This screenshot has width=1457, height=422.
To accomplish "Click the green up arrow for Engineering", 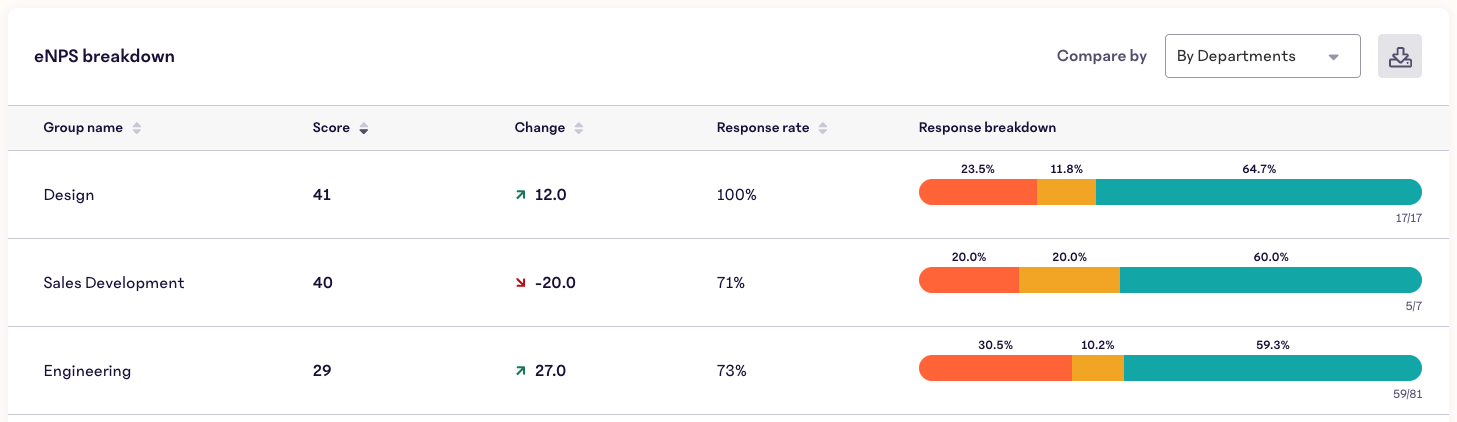I will tap(520, 371).
